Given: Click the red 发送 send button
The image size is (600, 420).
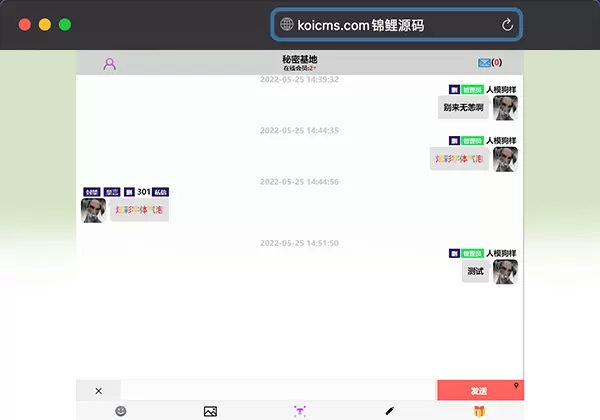Looking at the screenshot, I should 480,391.
